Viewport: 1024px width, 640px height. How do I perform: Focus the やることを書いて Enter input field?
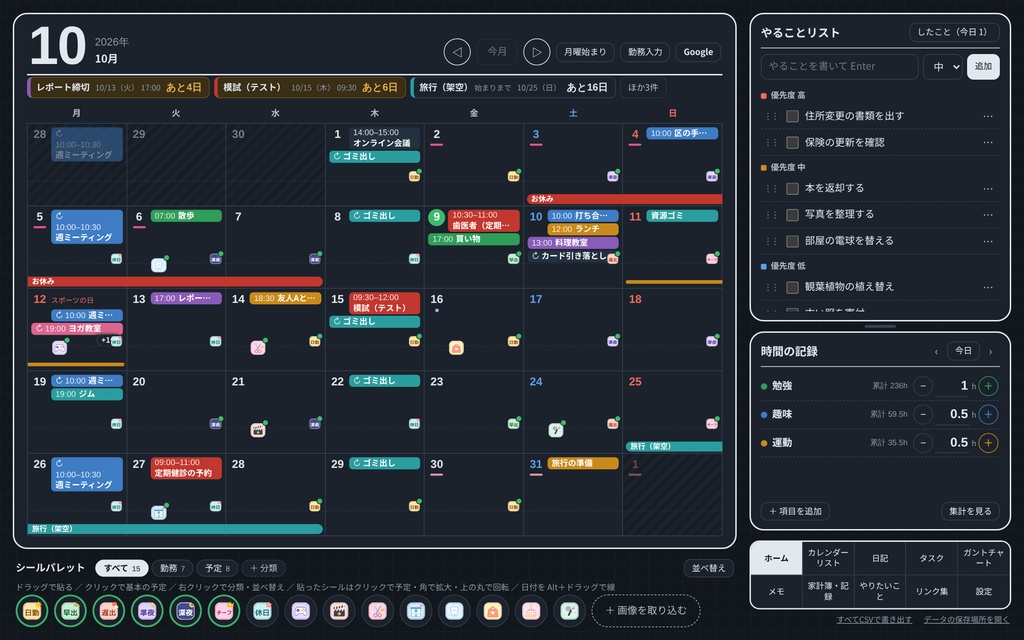coord(839,67)
